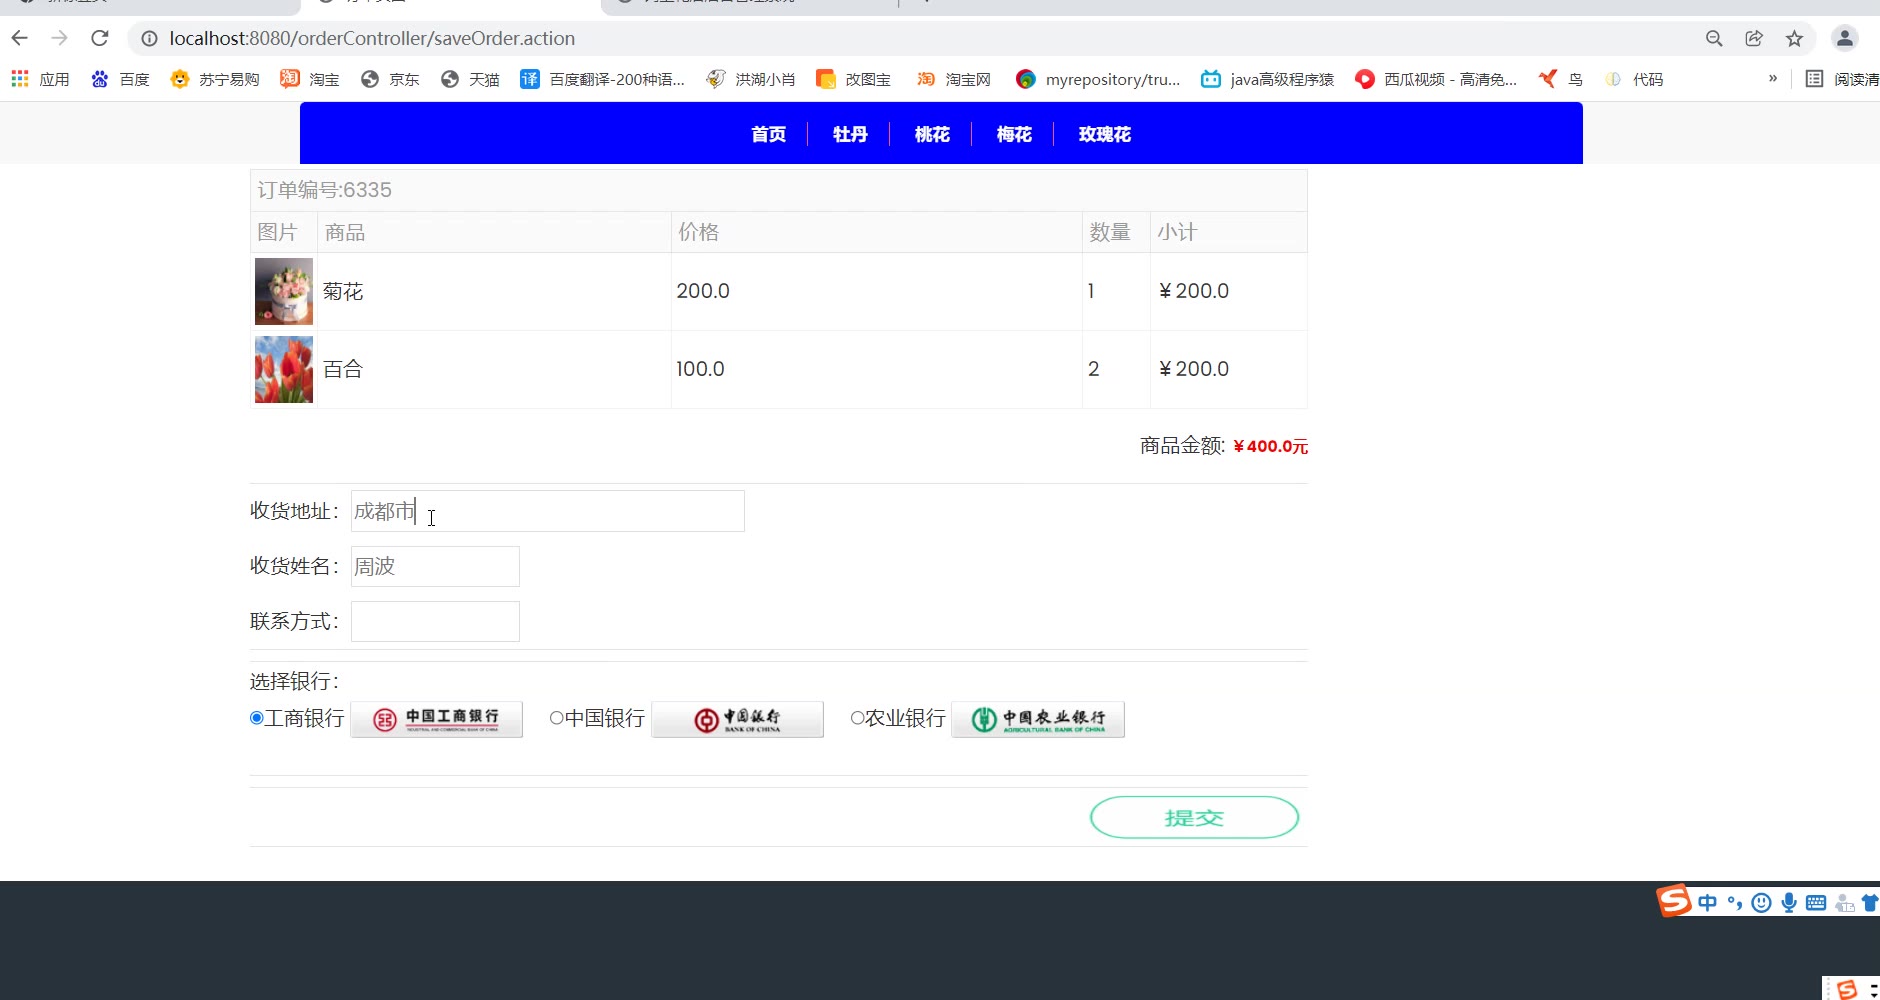Select the 农业银行 radio button
Screen dimensions: 1880x1000
point(857,718)
